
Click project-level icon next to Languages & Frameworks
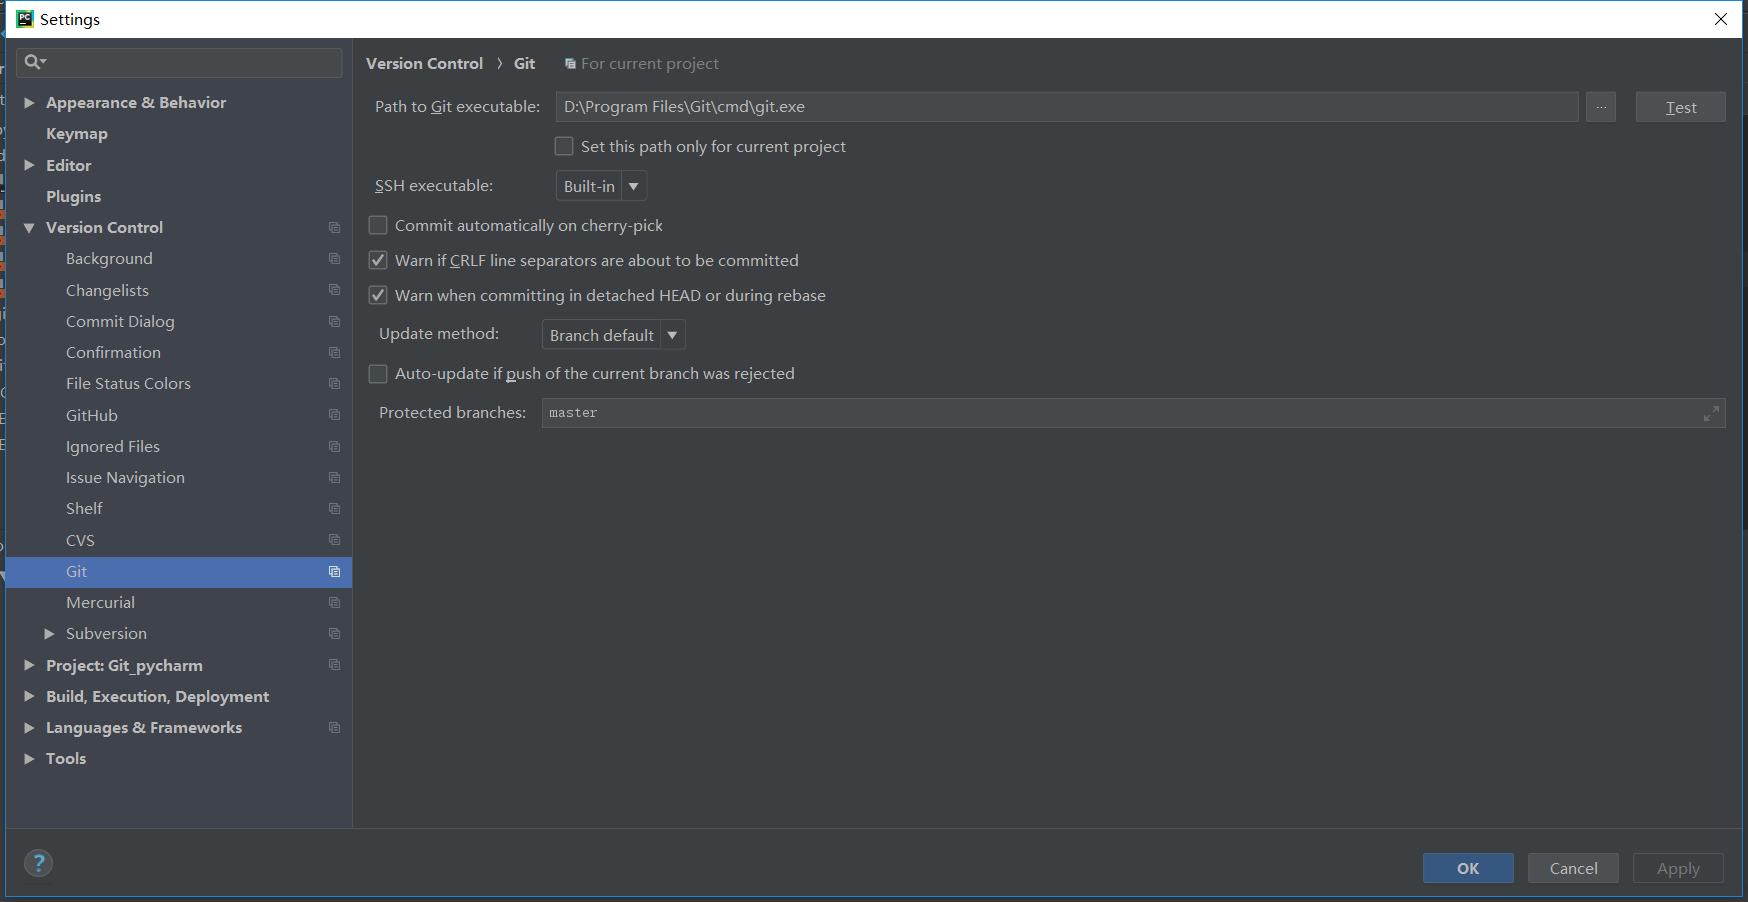[x=334, y=728]
